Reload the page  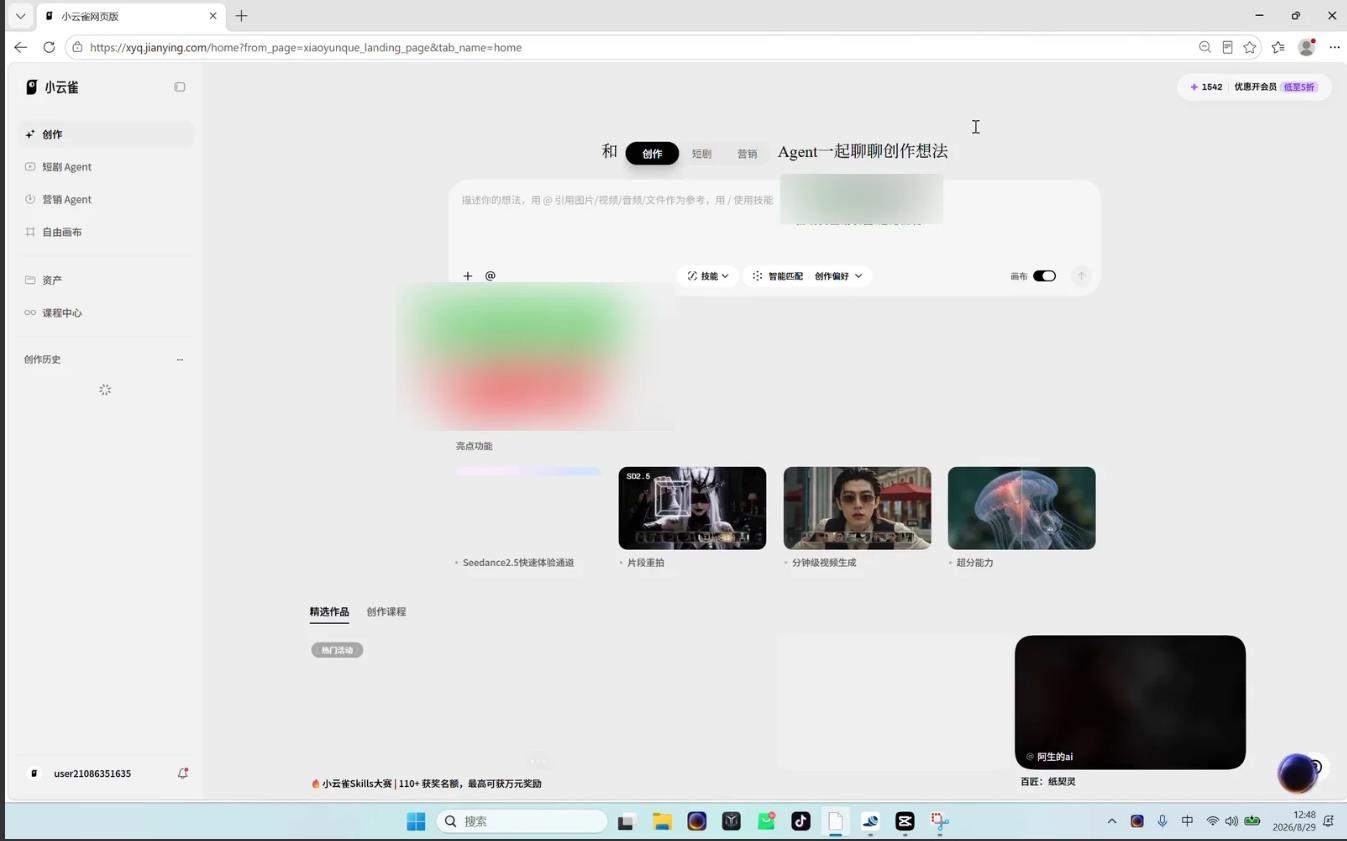coord(49,47)
